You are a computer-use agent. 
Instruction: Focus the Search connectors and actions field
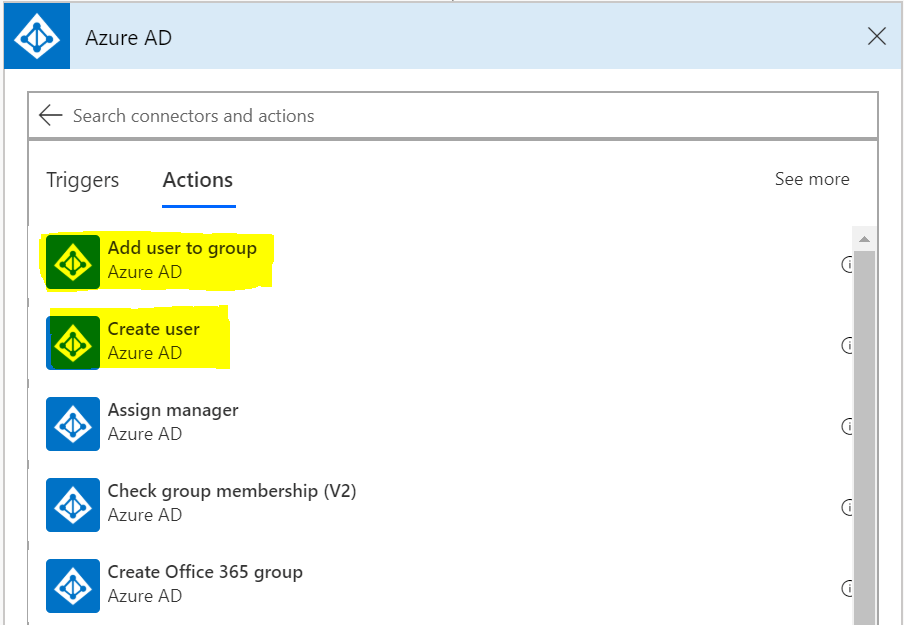point(450,116)
